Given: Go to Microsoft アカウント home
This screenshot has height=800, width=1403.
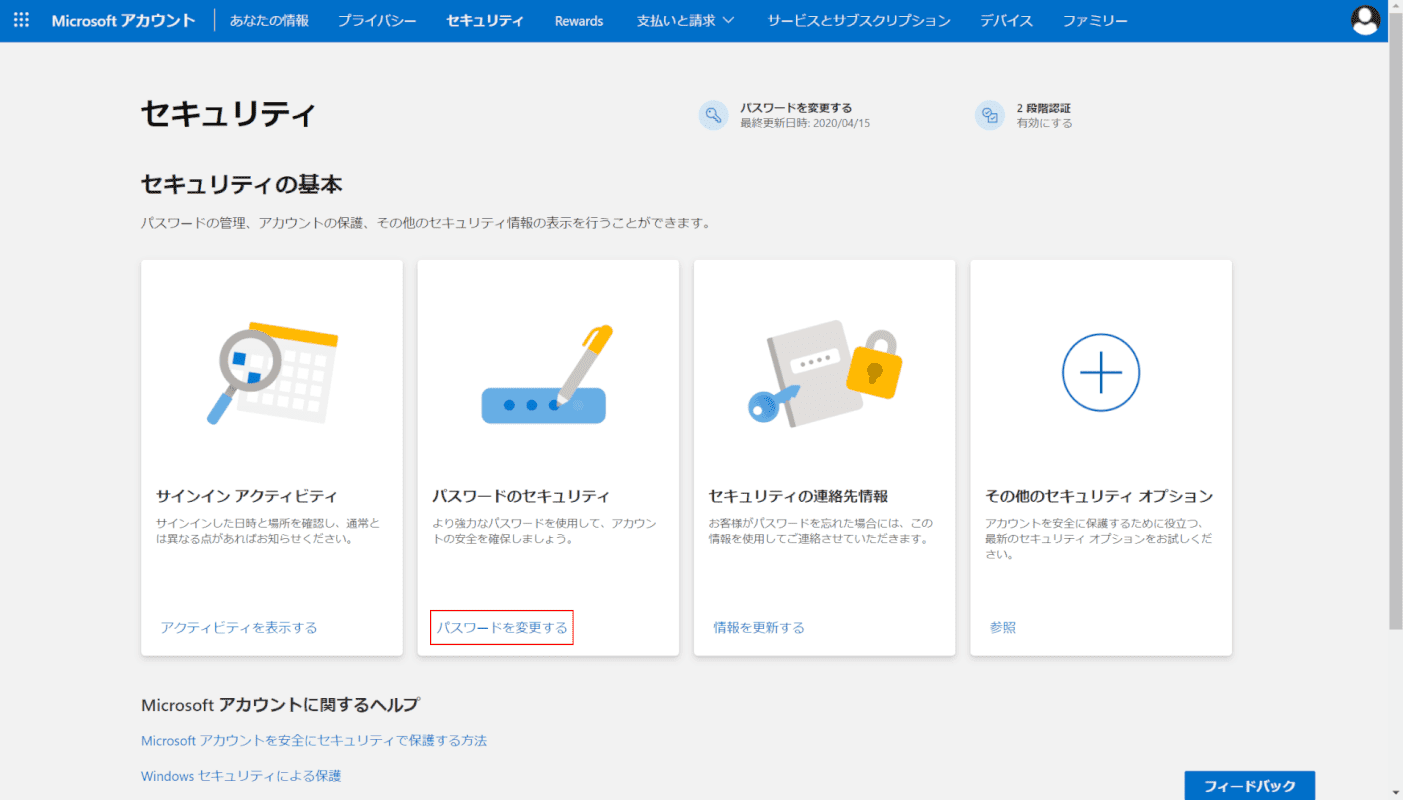Looking at the screenshot, I should click(x=123, y=21).
